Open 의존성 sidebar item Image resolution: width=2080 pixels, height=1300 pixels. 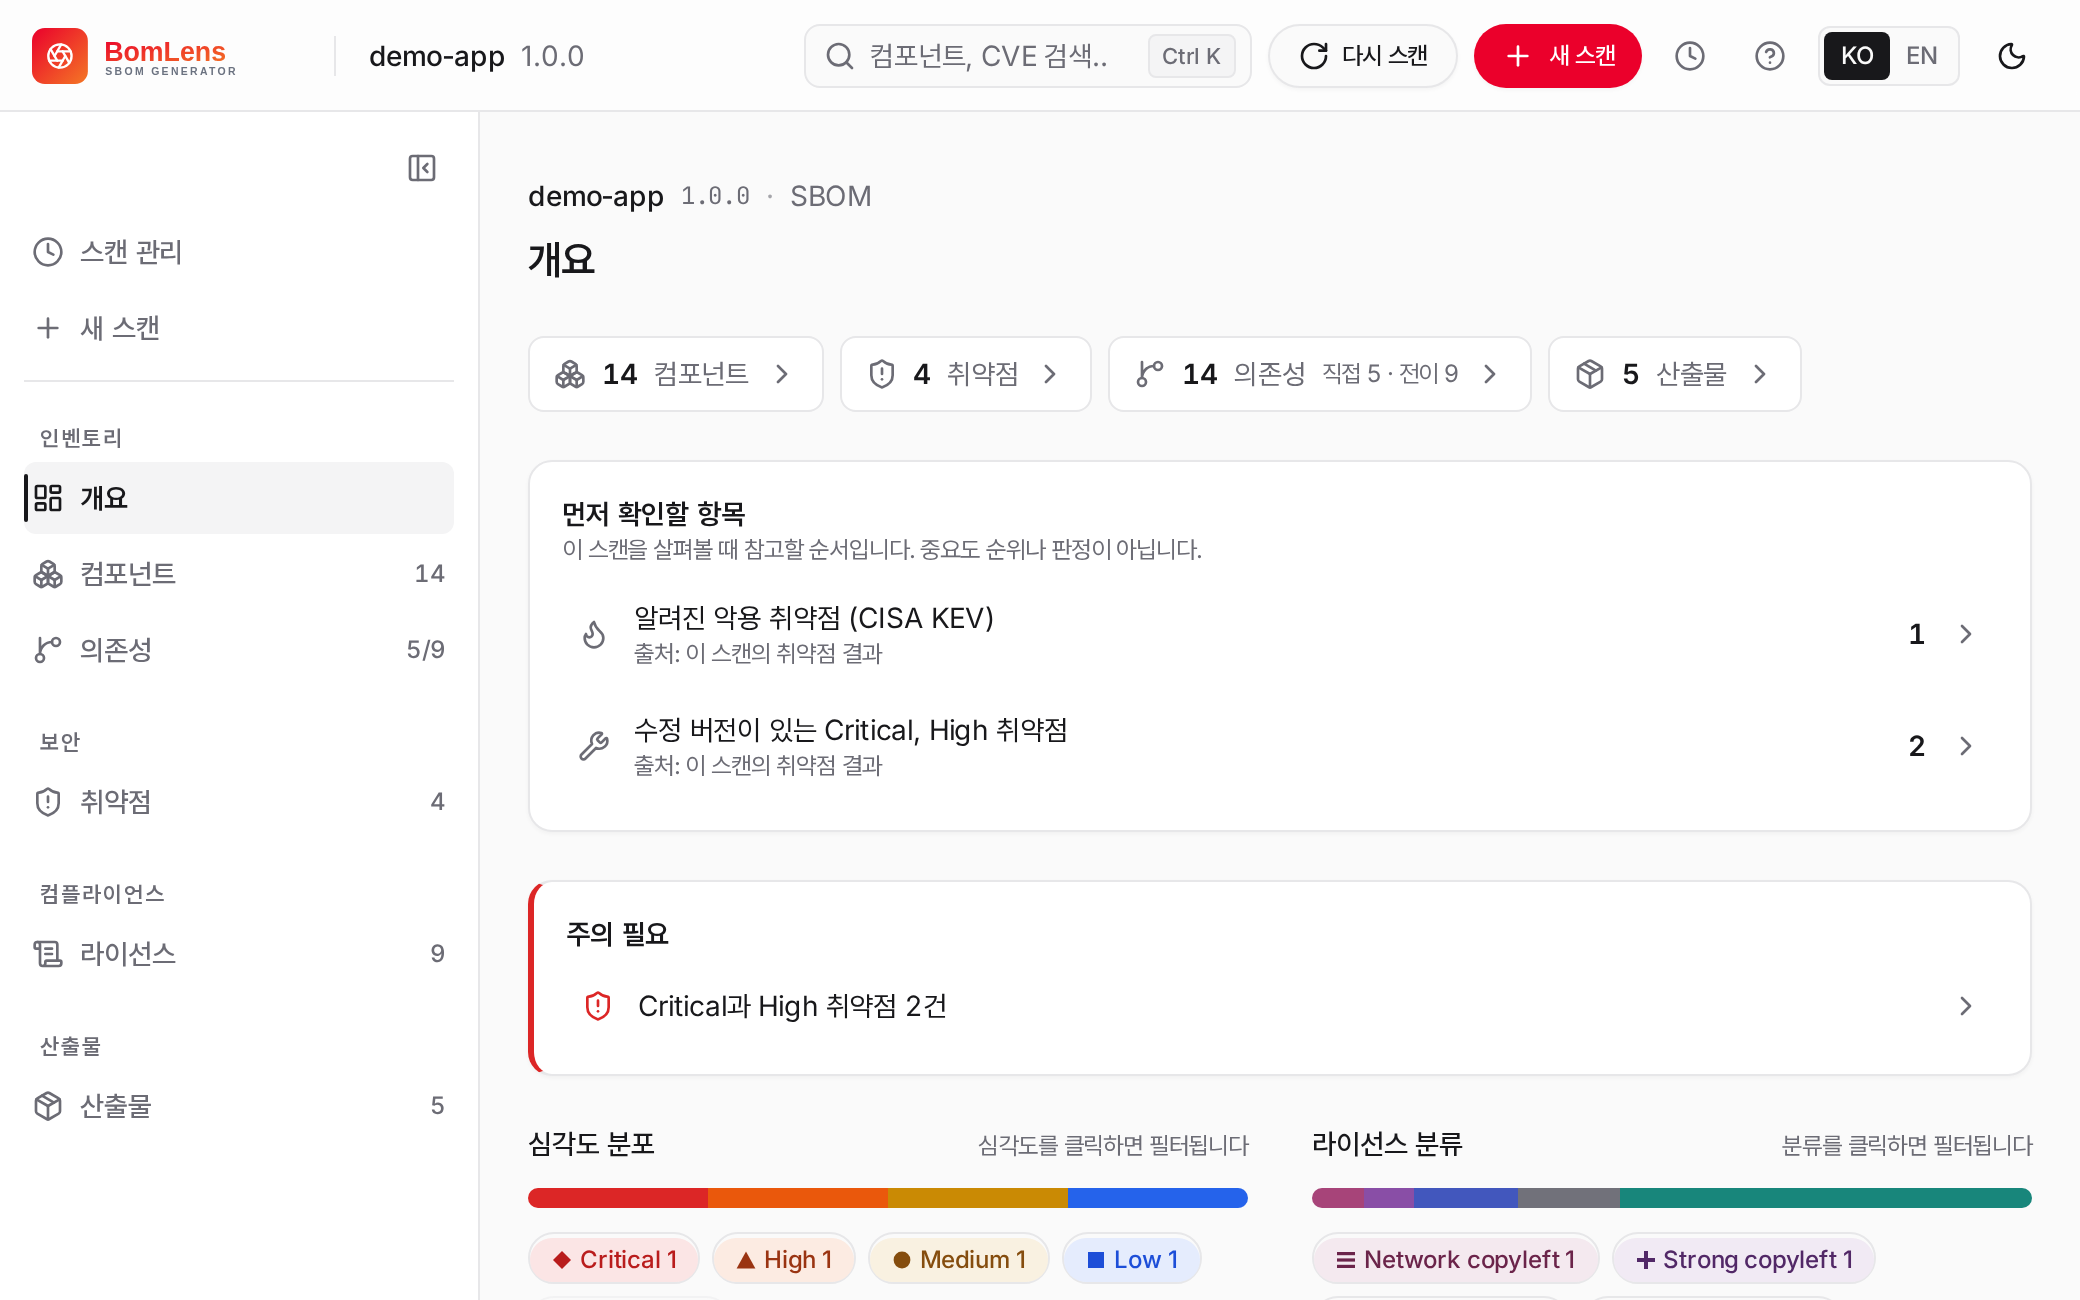click(239, 650)
